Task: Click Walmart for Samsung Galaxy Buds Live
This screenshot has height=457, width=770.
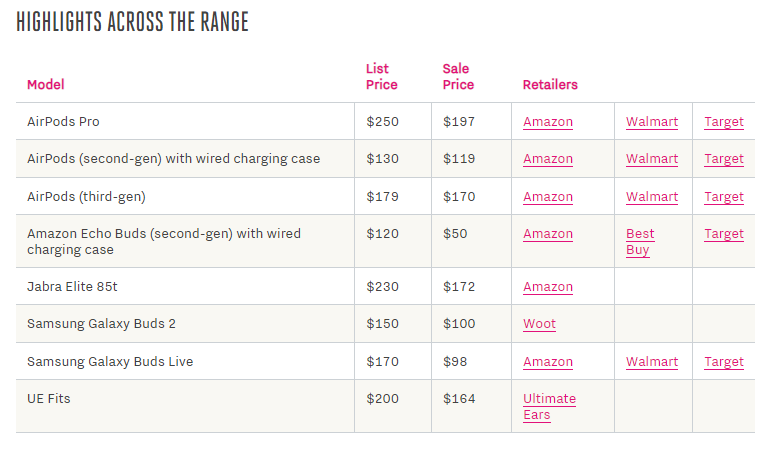Action: click(652, 362)
